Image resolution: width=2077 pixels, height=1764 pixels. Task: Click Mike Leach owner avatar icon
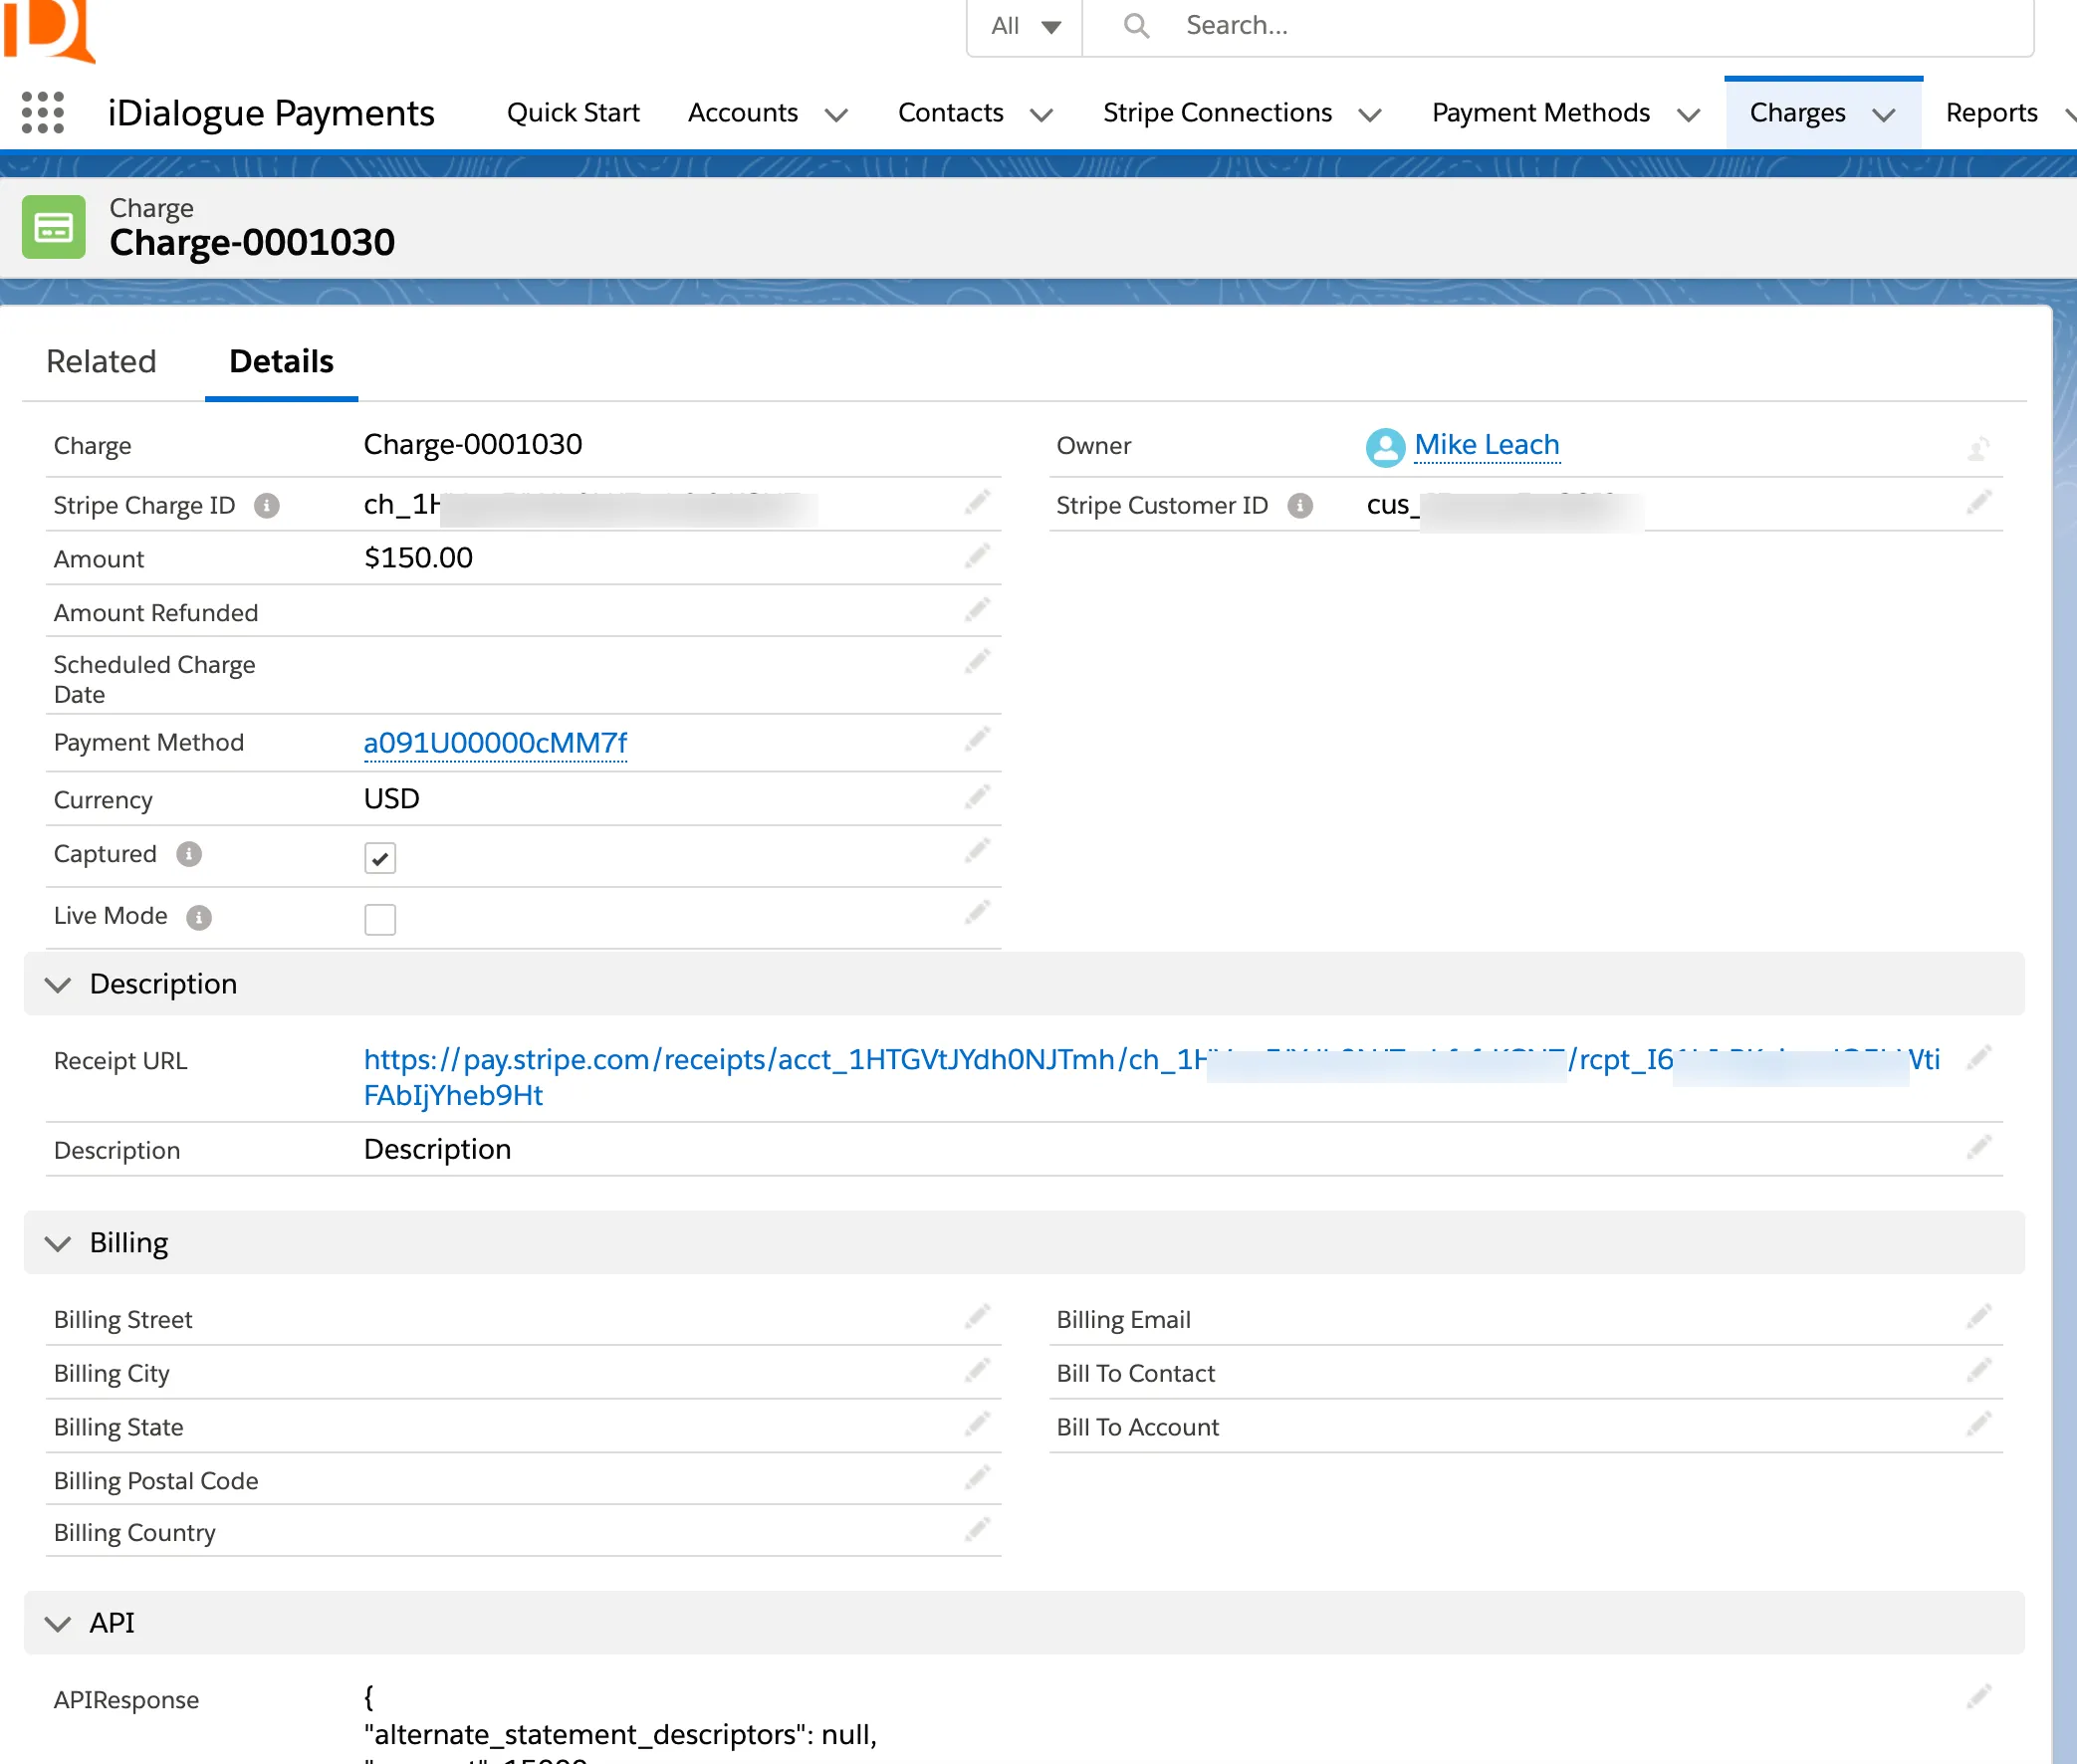click(x=1385, y=447)
